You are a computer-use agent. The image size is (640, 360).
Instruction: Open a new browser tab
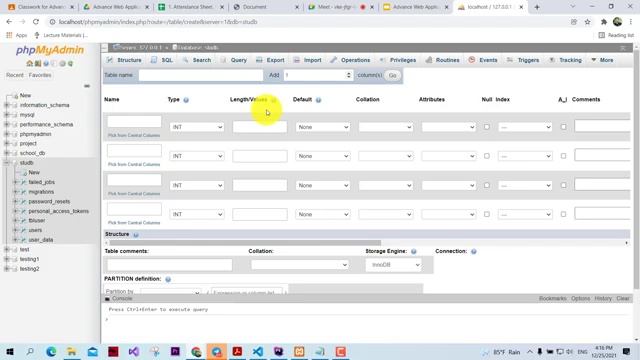[x=537, y=7]
